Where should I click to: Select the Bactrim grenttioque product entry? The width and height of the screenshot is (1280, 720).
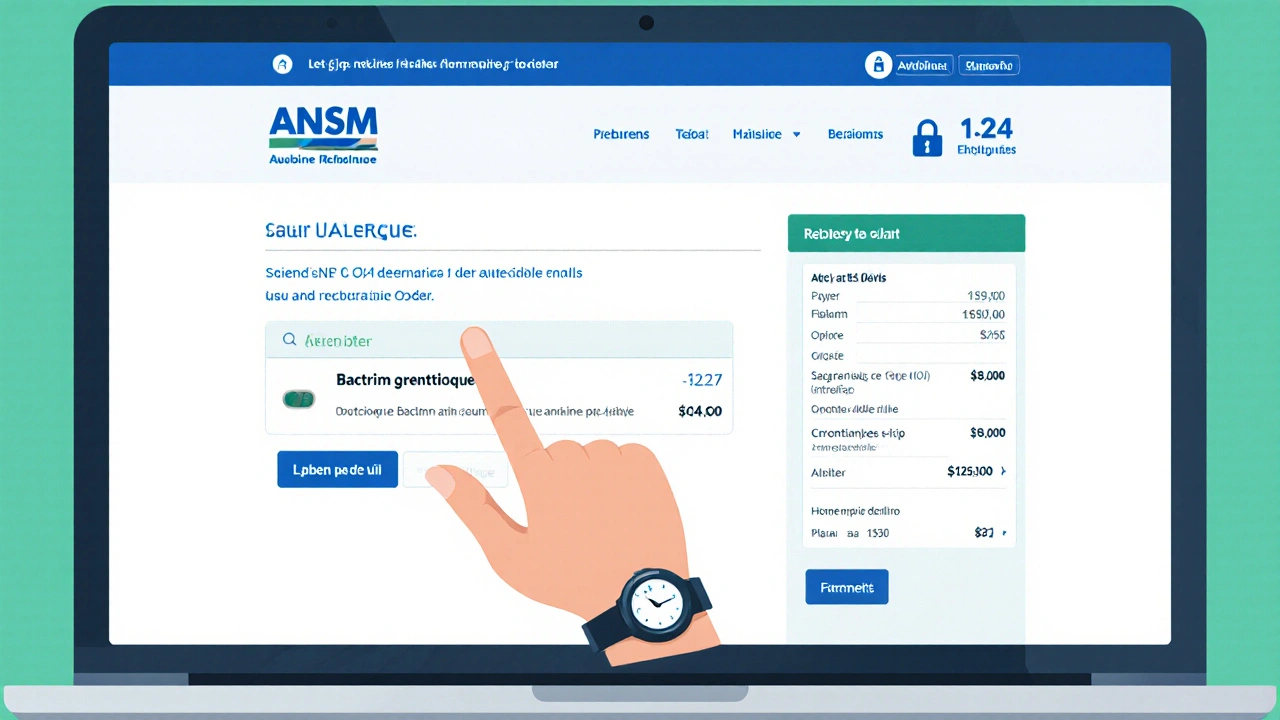tap(405, 380)
